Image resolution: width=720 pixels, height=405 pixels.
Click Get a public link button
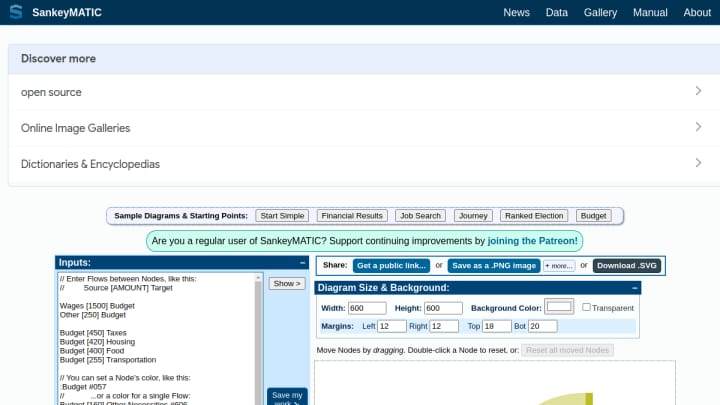click(391, 265)
